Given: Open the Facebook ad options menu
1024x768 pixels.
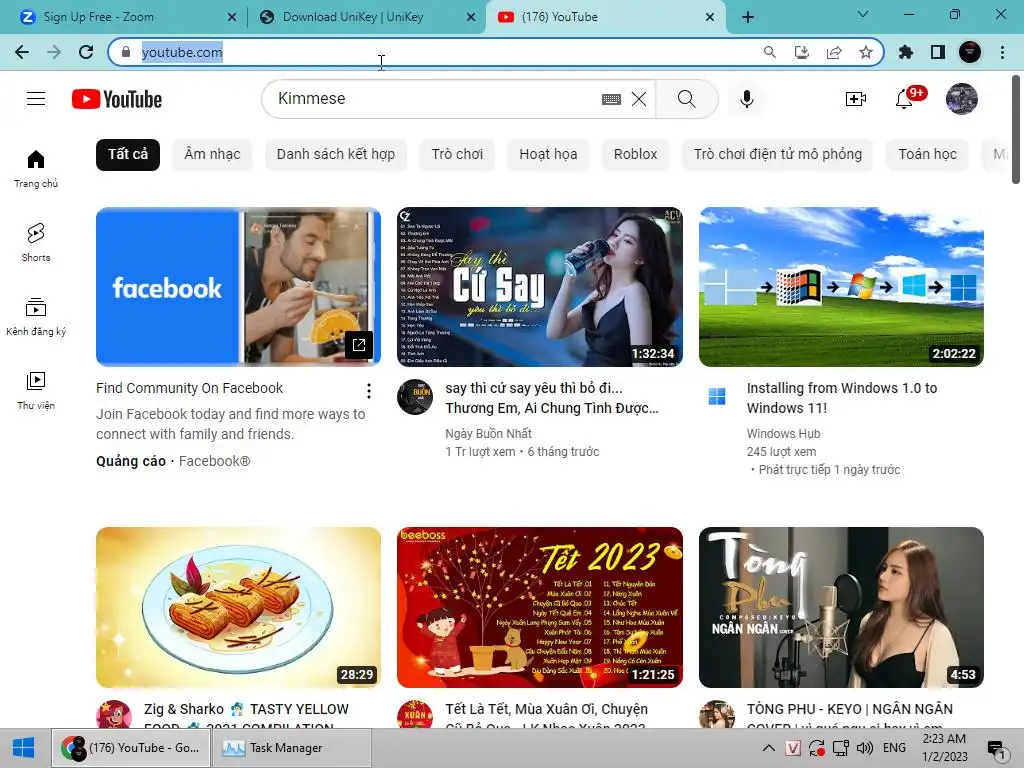Looking at the screenshot, I should click(x=369, y=391).
